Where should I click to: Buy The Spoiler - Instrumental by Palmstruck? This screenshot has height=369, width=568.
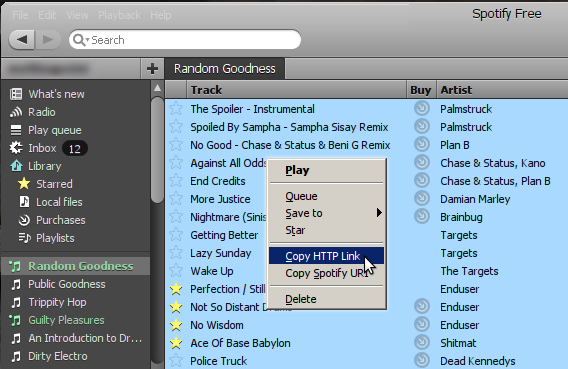(422, 108)
